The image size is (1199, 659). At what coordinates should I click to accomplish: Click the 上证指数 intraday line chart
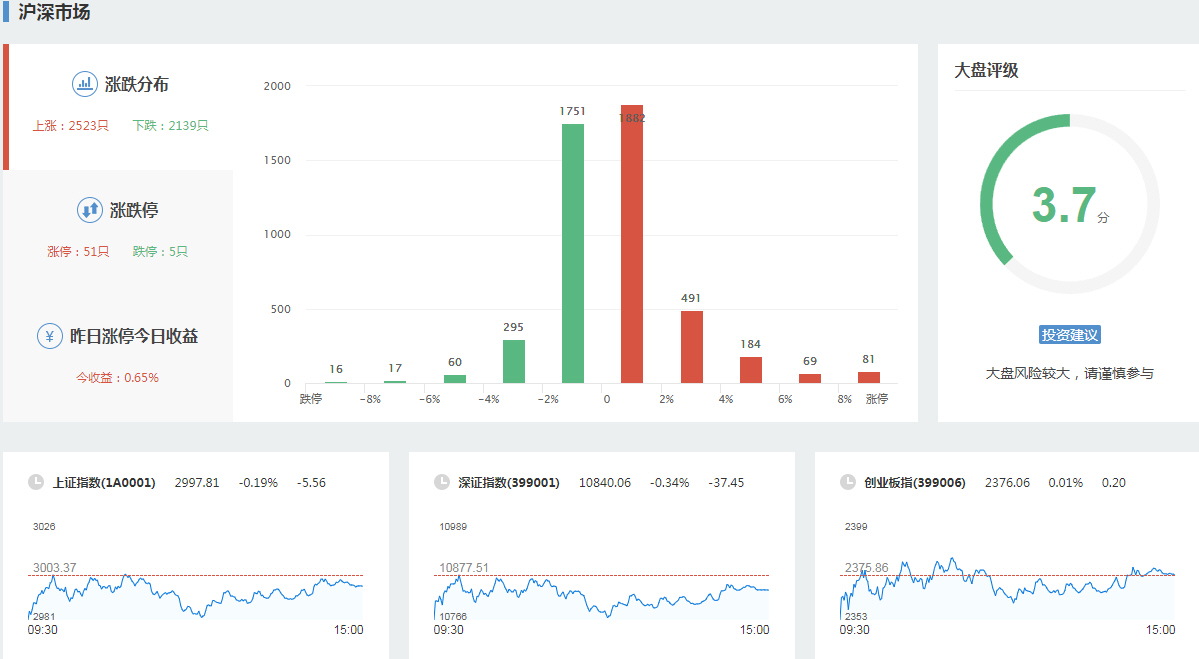[196, 593]
